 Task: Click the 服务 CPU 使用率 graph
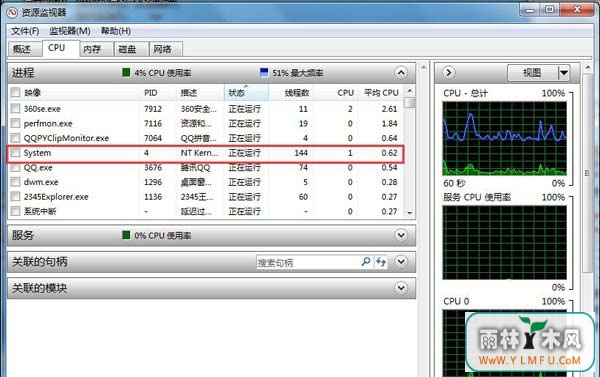pos(504,243)
